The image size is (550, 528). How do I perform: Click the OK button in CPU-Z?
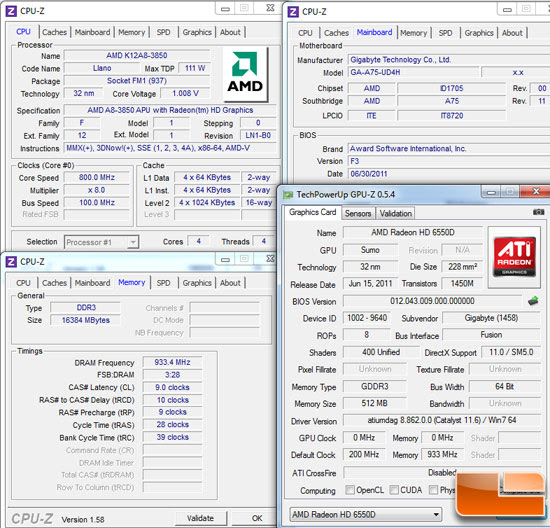point(257,518)
